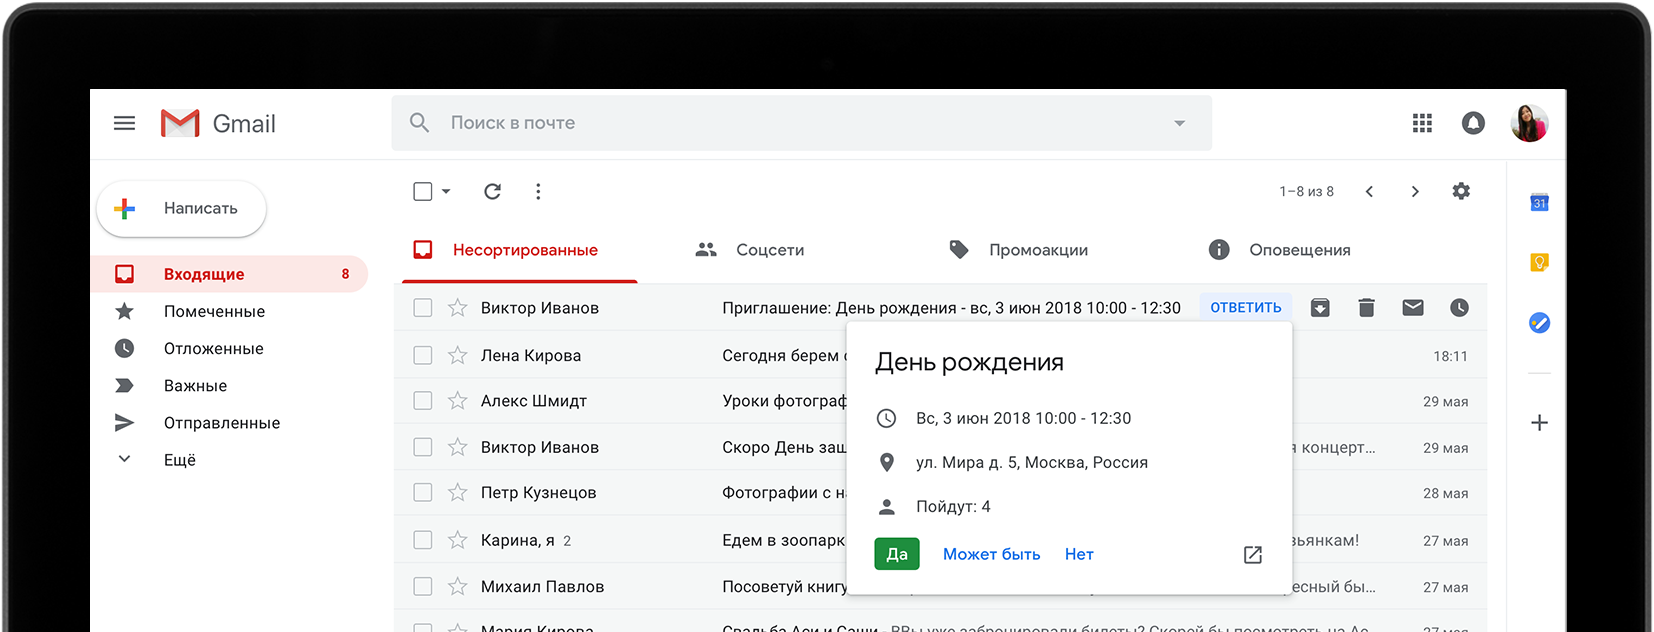Click the Написать compose button

coord(182,208)
